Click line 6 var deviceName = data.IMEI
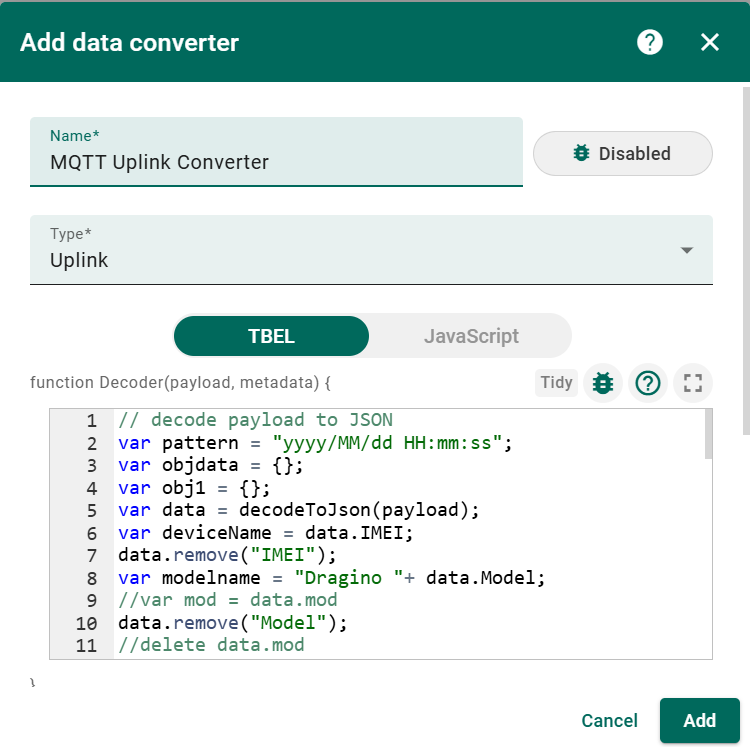 265,533
